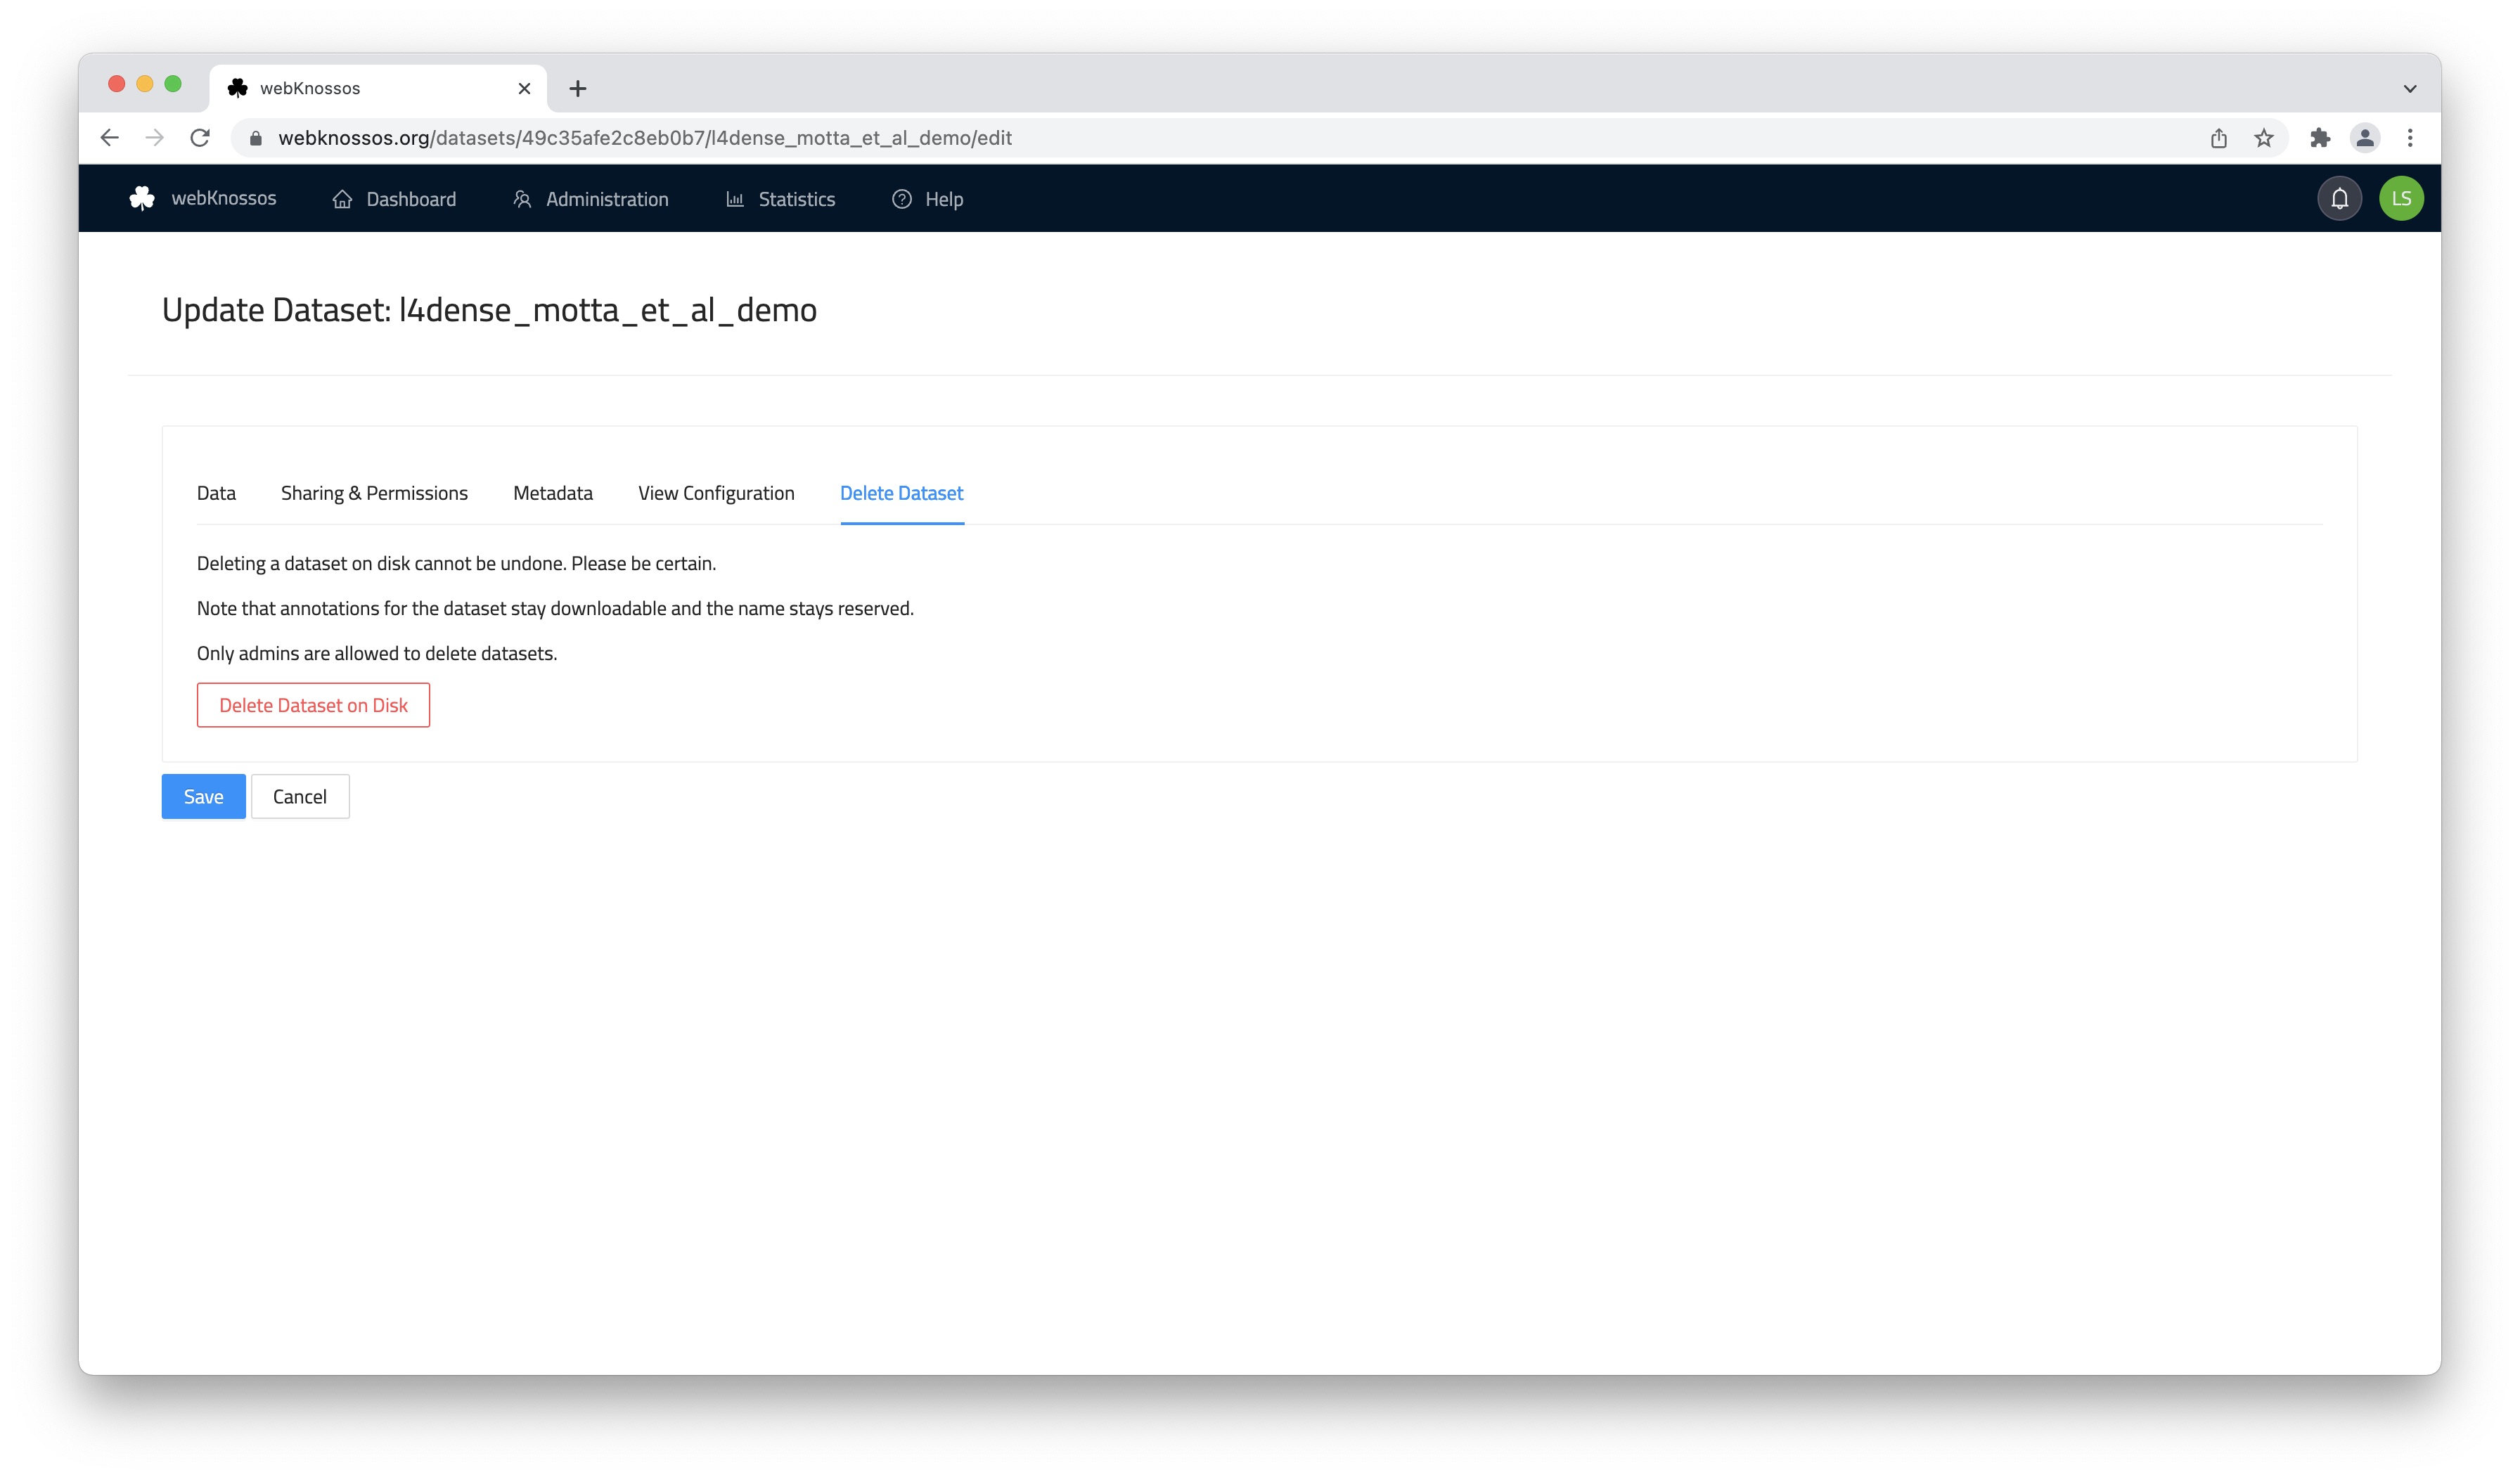Open the Administration menu
Viewport: 2520px width, 1479px height.
[590, 199]
